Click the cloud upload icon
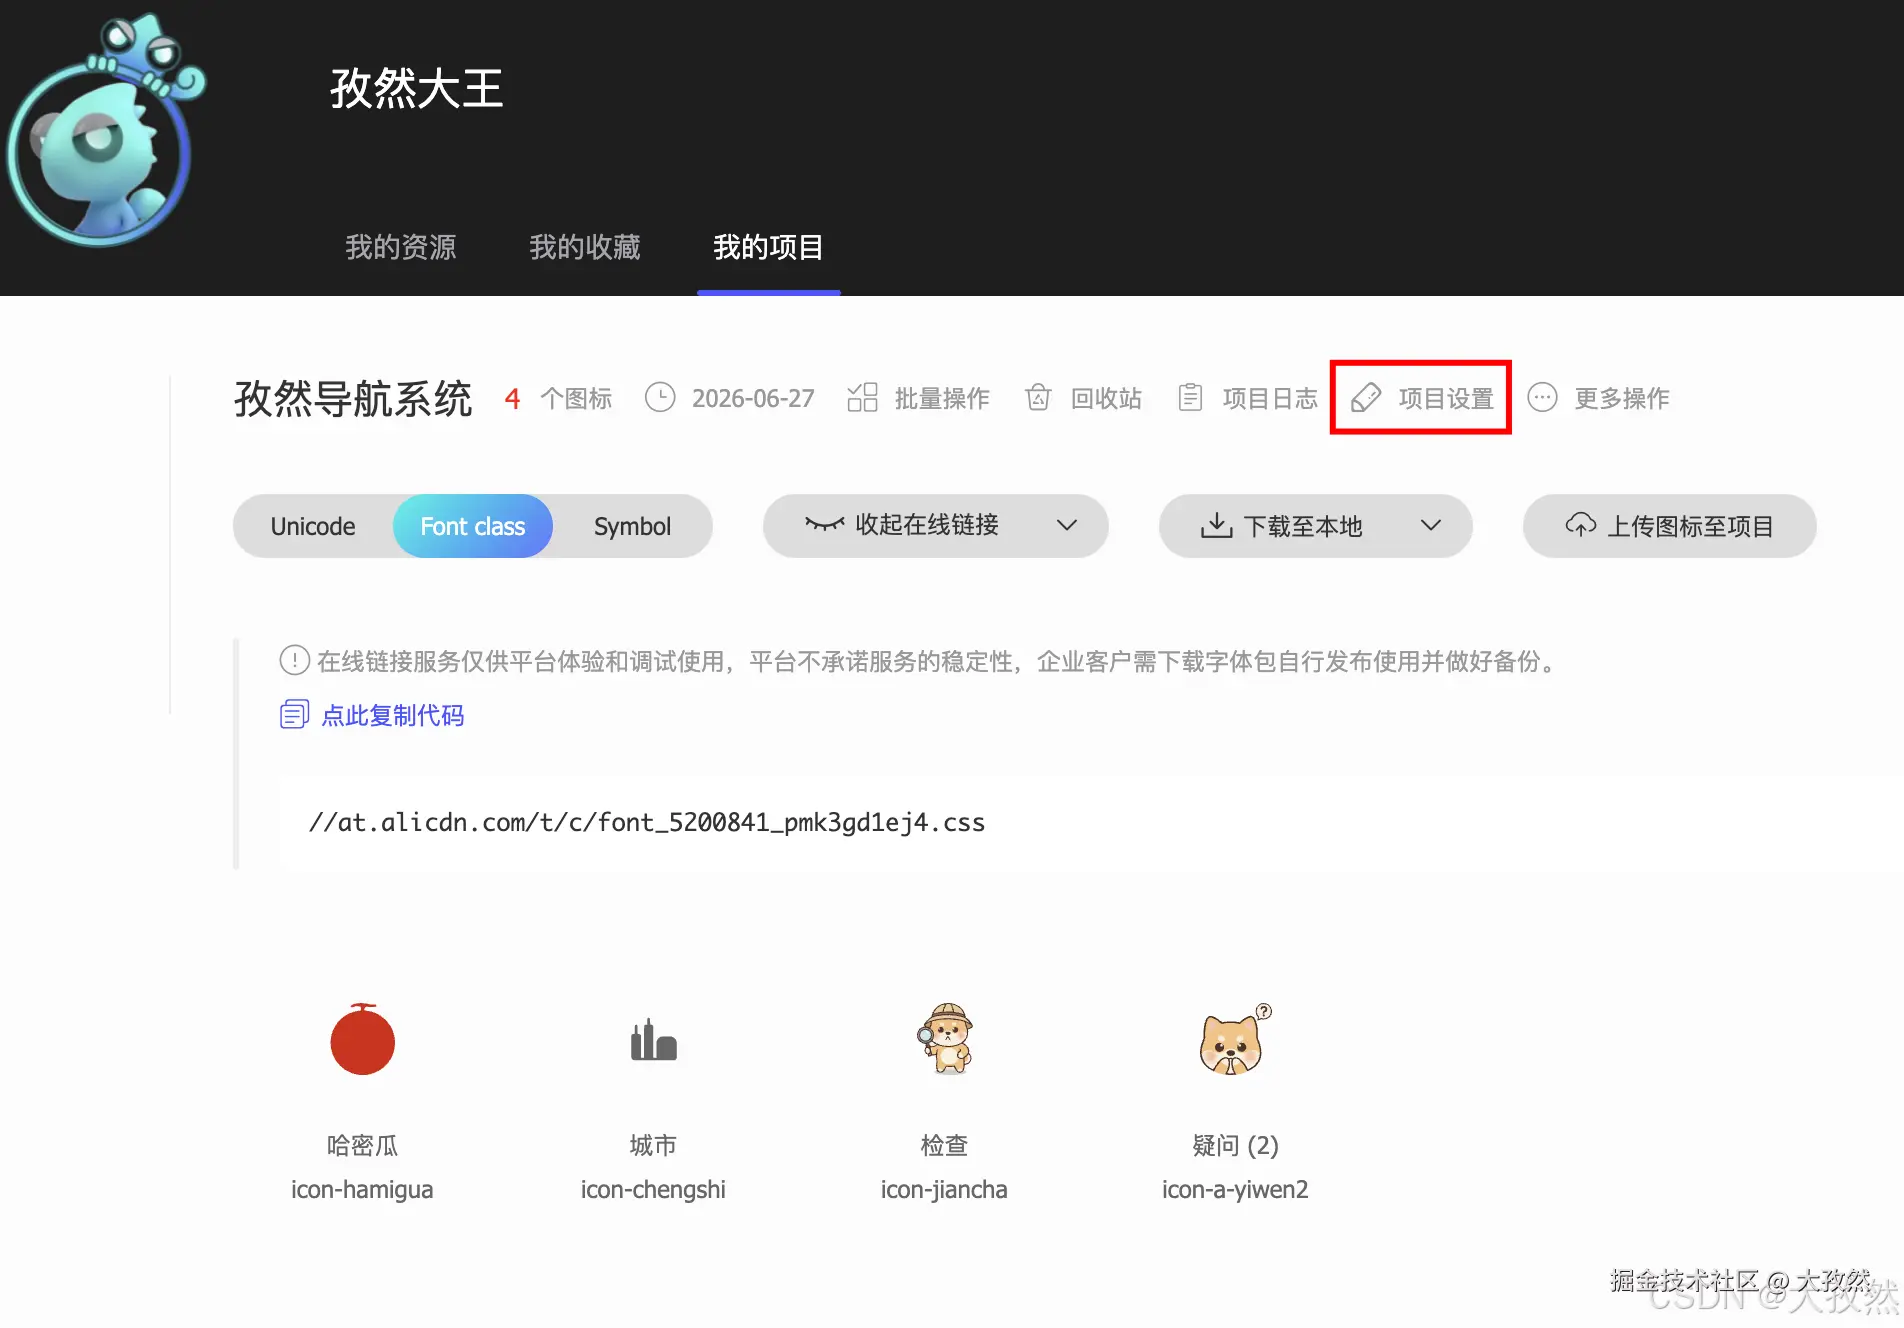The height and width of the screenshot is (1328, 1904). click(1581, 525)
